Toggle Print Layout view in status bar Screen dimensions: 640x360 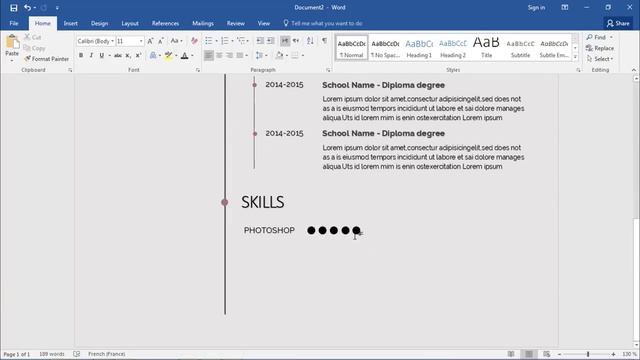(529, 354)
